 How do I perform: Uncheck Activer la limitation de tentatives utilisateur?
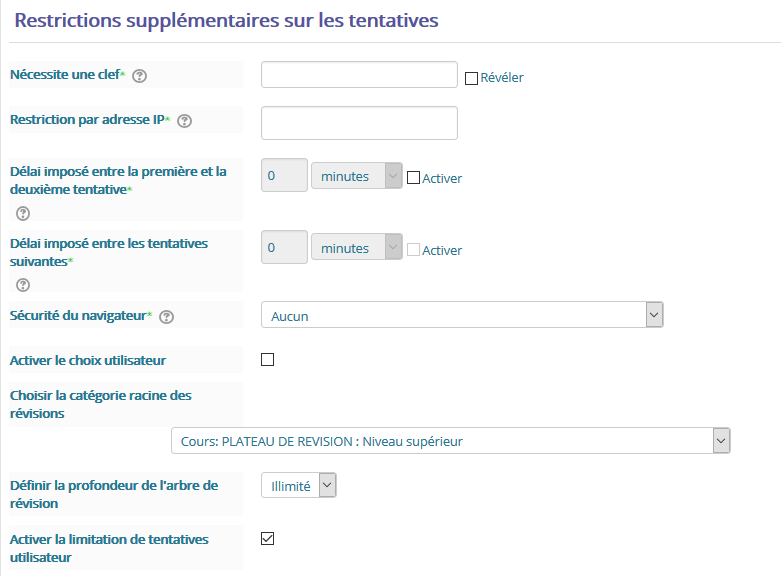coord(267,539)
